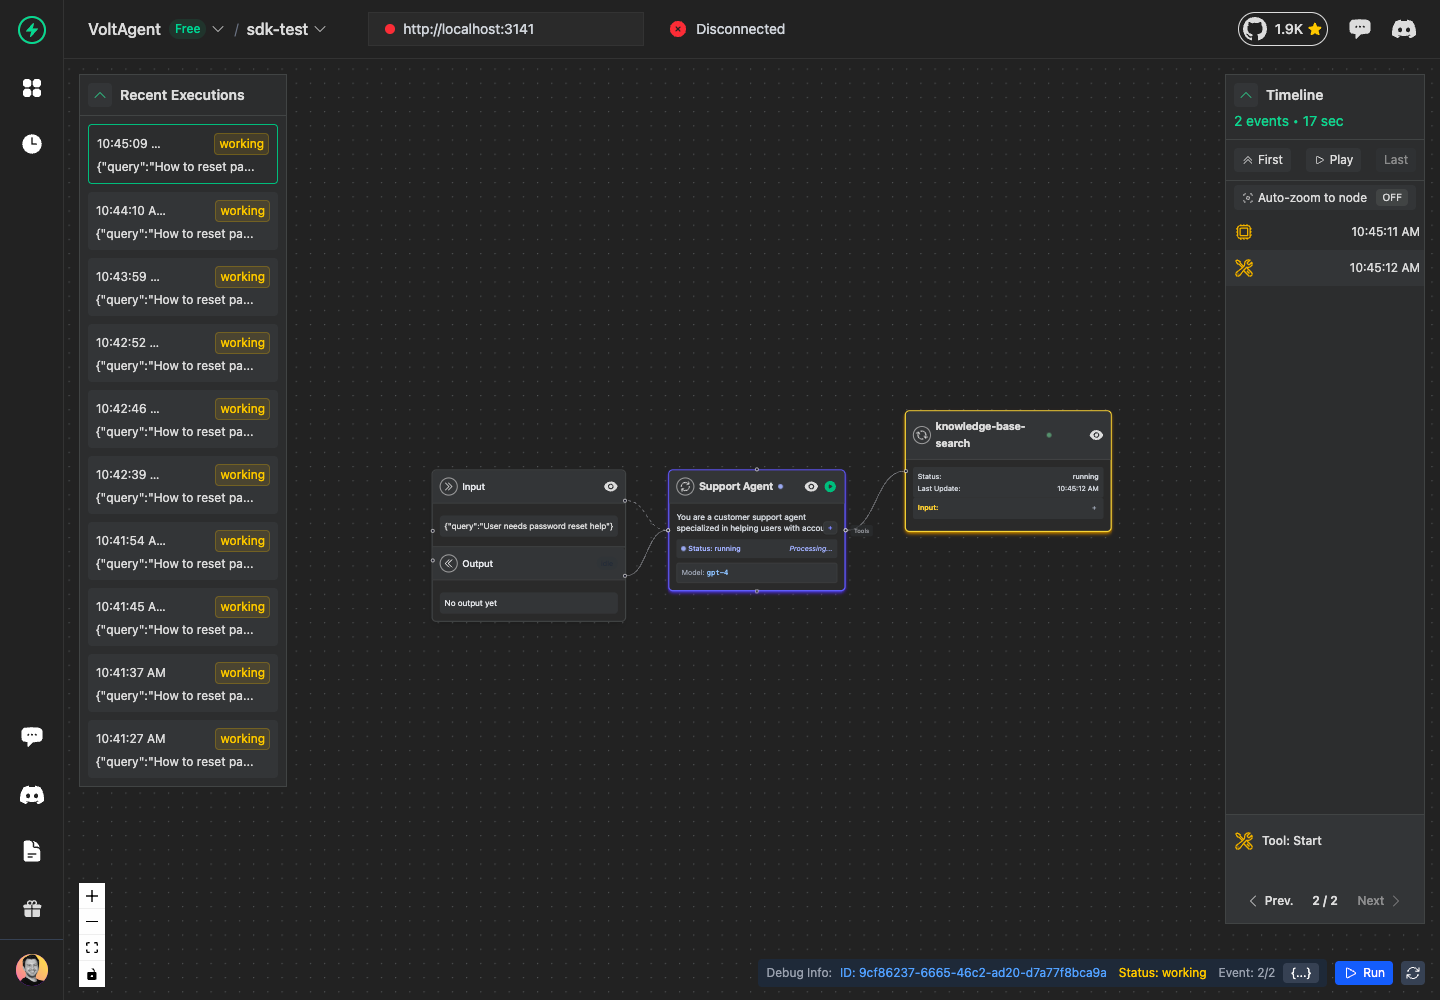This screenshot has width=1440, height=1000.
Task: Select the 10:45:09 execution entry
Action: [x=183, y=154]
